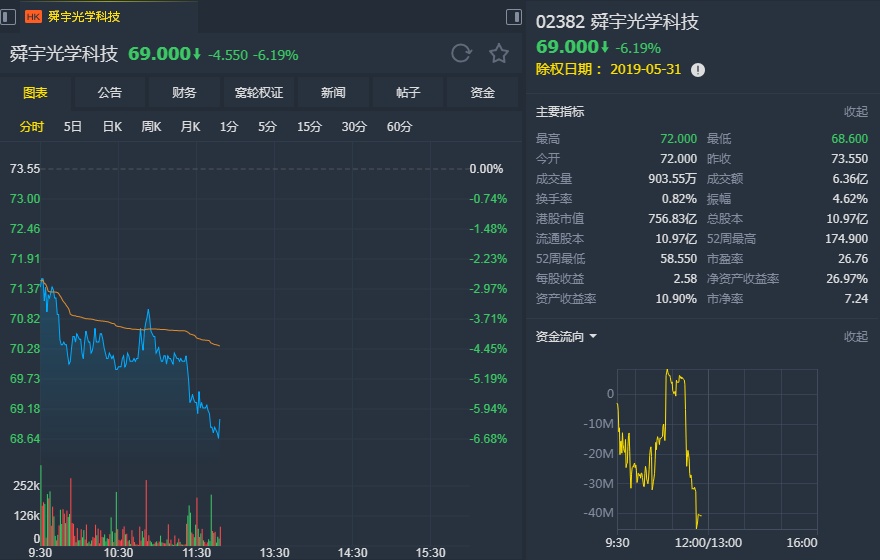Toggle the left sidebar panel icon

(x=9, y=16)
